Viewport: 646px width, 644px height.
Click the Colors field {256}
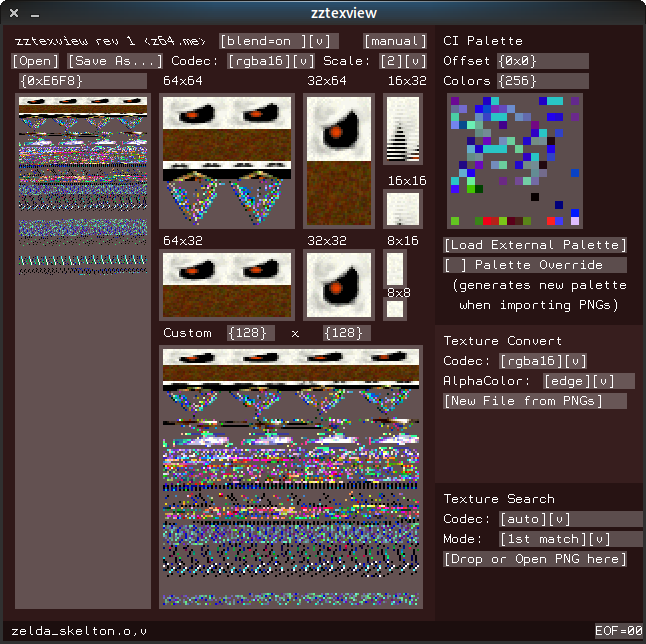pyautogui.click(x=543, y=81)
